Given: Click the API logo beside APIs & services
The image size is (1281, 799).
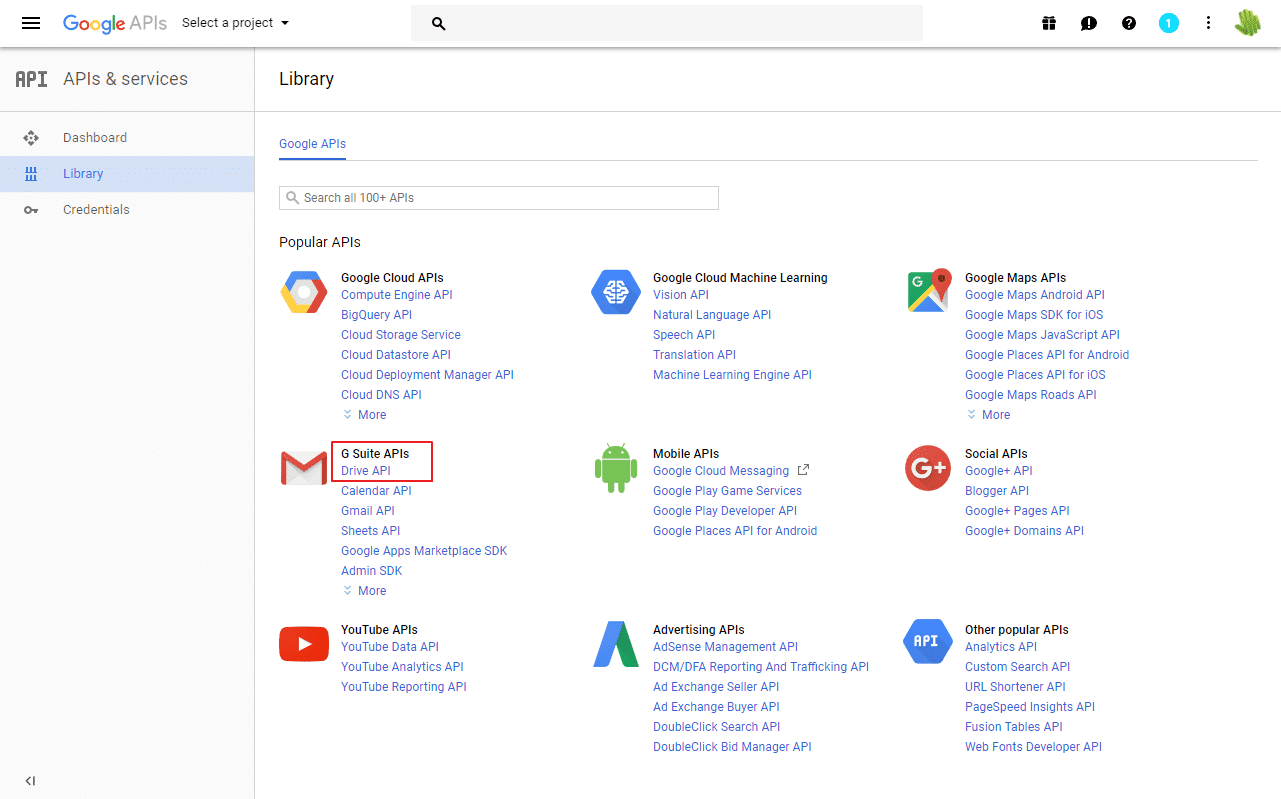Looking at the screenshot, I should 31,79.
